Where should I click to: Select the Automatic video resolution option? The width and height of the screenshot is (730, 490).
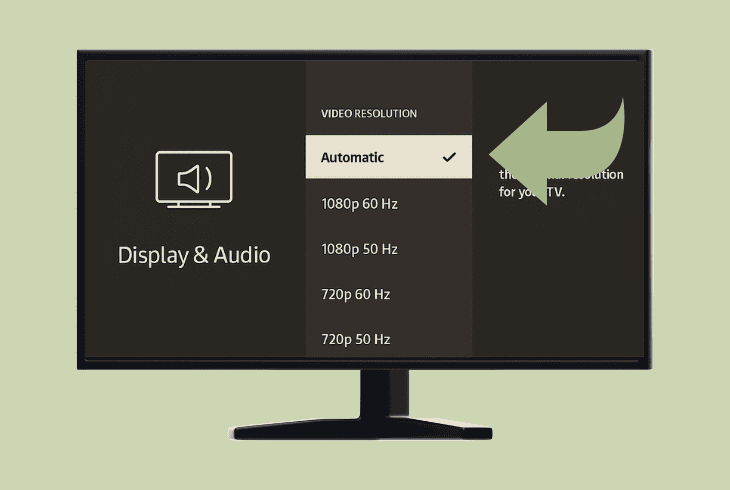[389, 157]
